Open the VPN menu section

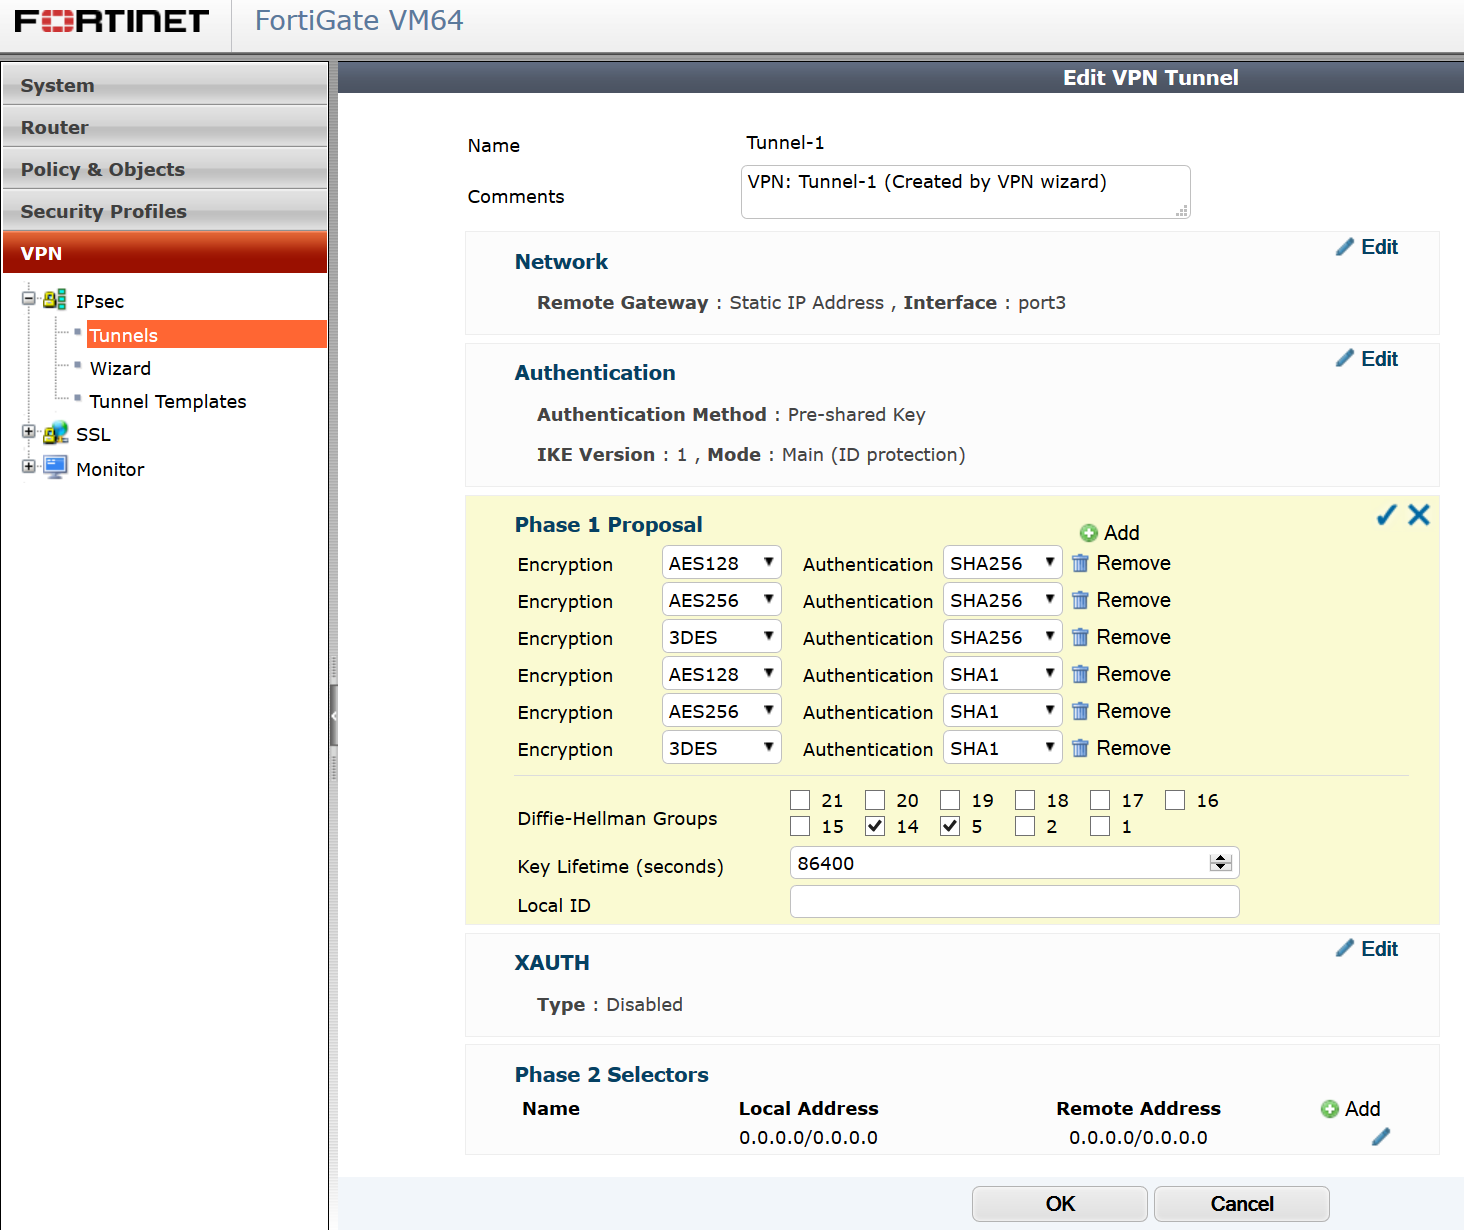tap(165, 252)
